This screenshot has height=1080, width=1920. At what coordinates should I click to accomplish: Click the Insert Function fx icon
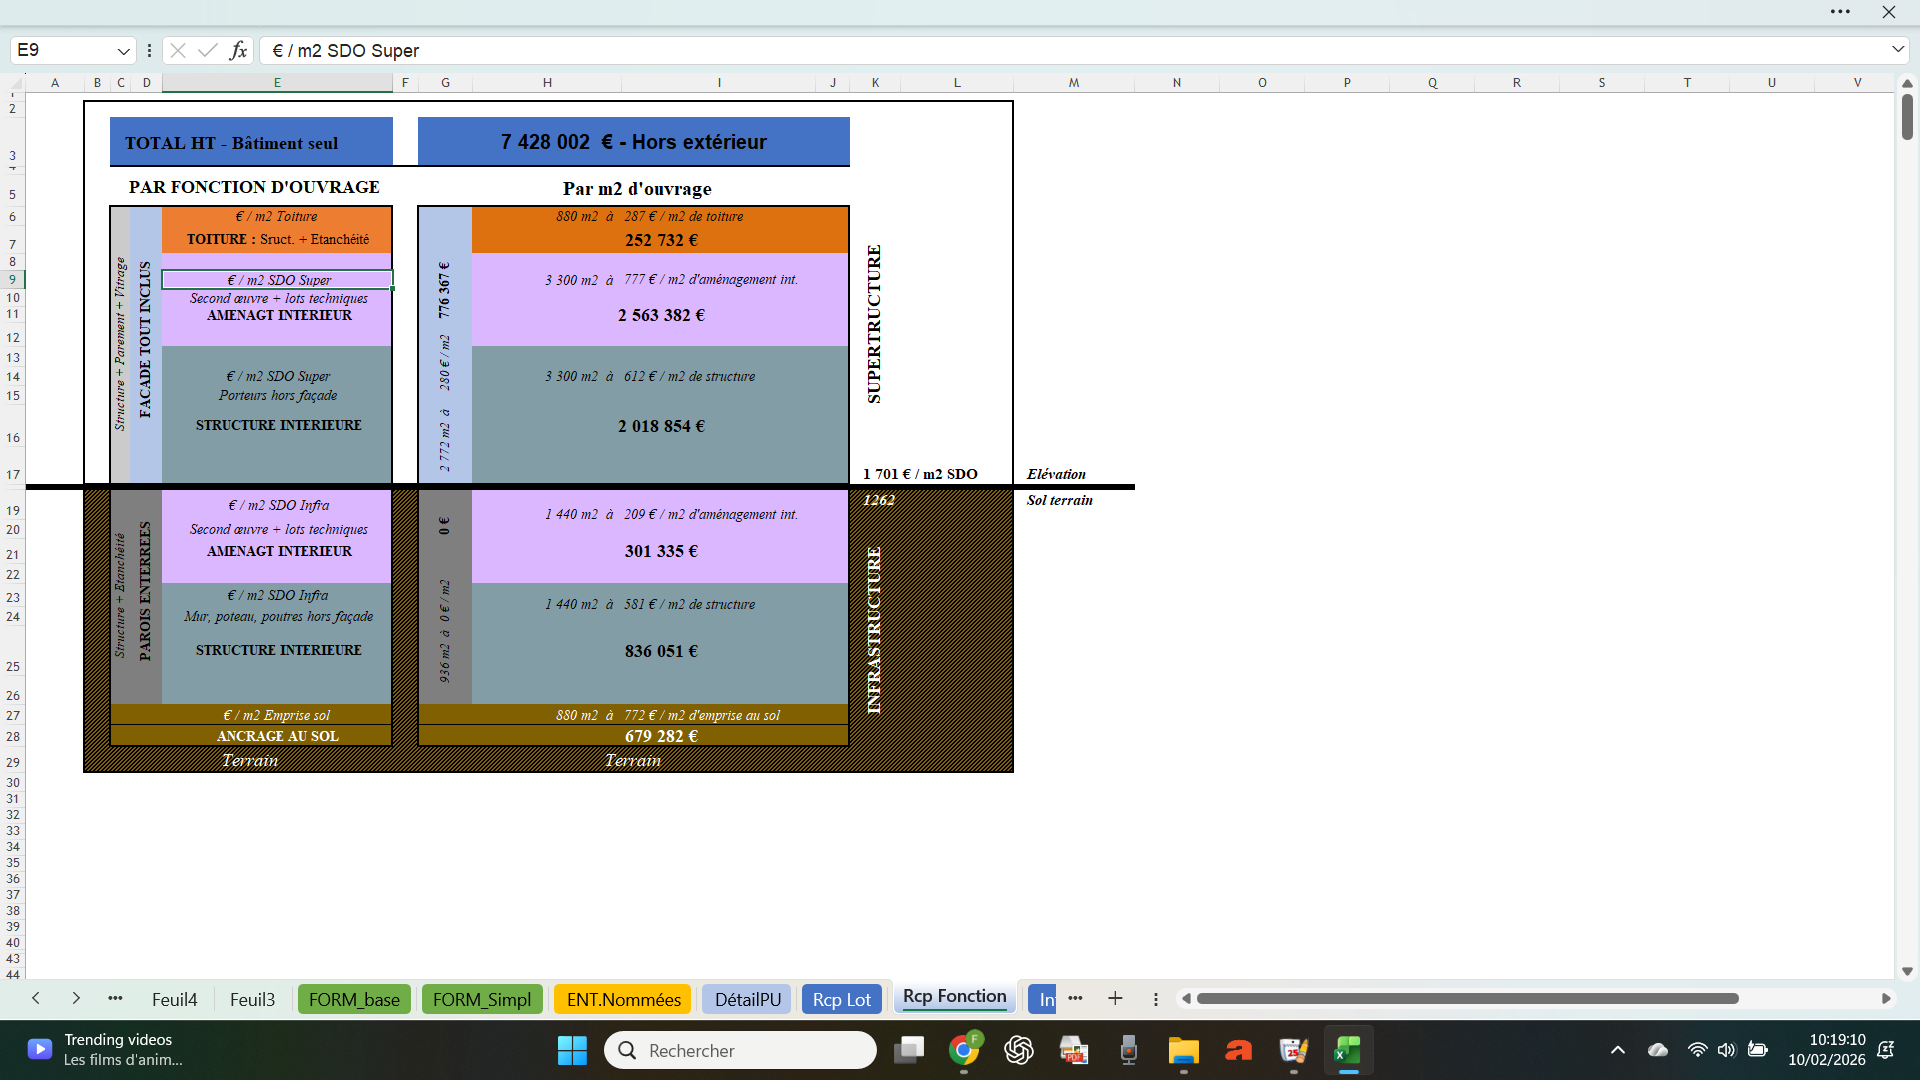click(238, 50)
